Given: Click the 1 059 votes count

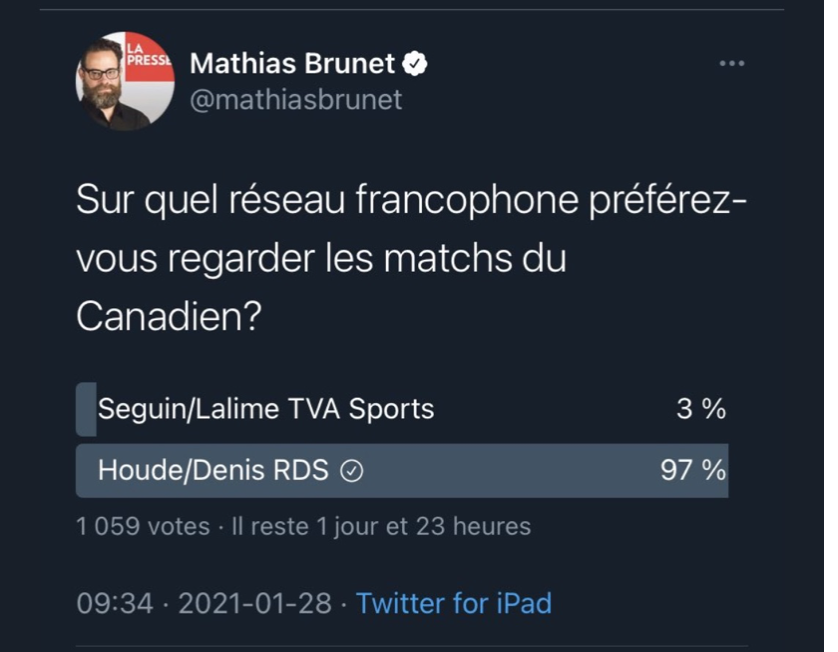Looking at the screenshot, I should click(x=143, y=526).
